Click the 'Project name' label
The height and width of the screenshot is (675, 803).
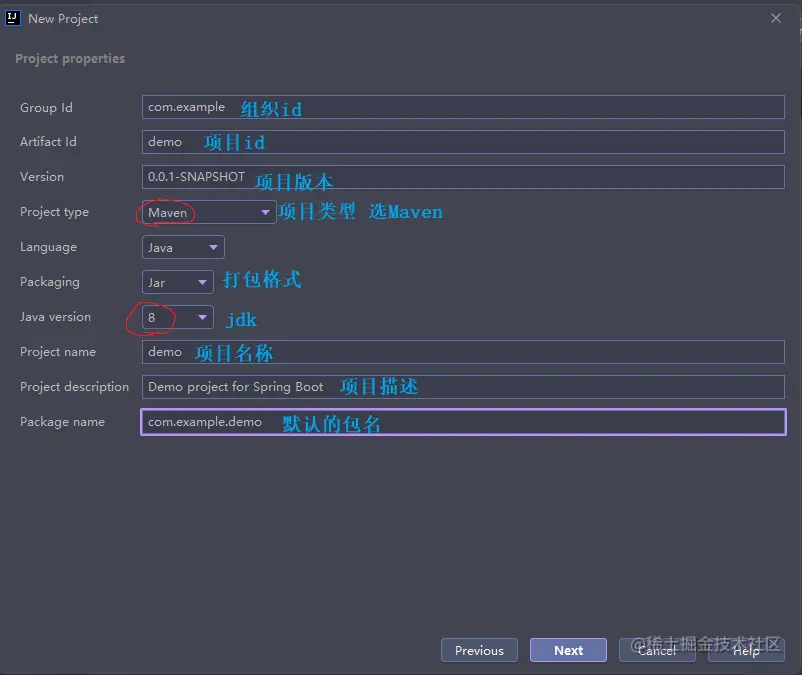[x=58, y=352]
